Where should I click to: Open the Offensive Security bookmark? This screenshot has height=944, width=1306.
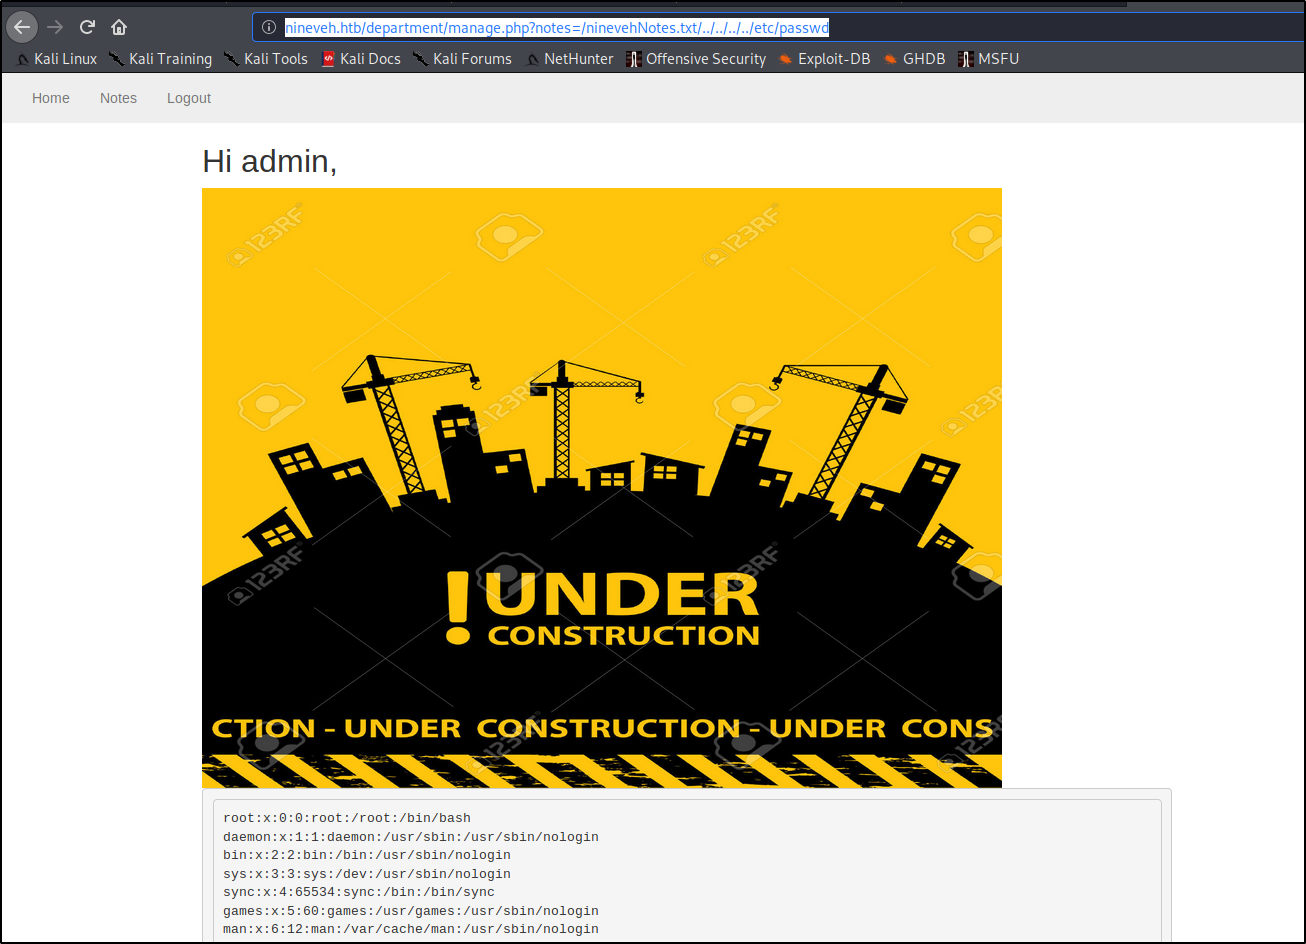point(696,59)
